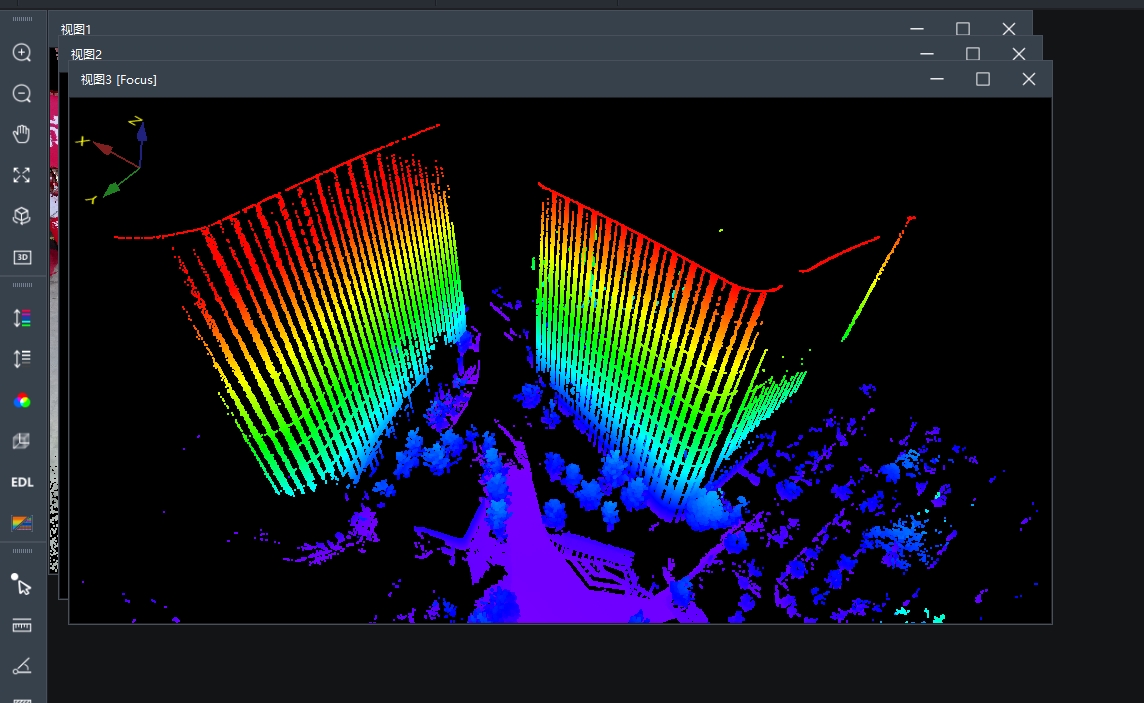Select the pan hand tool
1144x703 pixels.
22,135
